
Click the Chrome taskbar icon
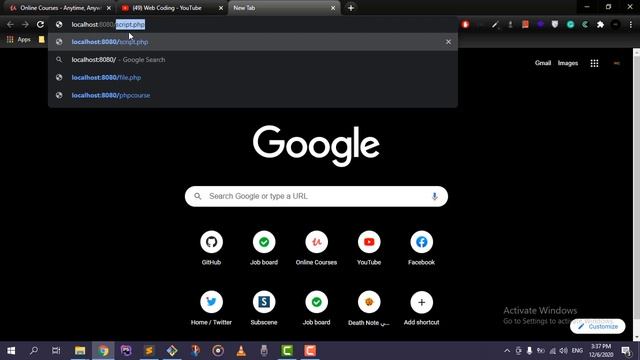point(103,351)
